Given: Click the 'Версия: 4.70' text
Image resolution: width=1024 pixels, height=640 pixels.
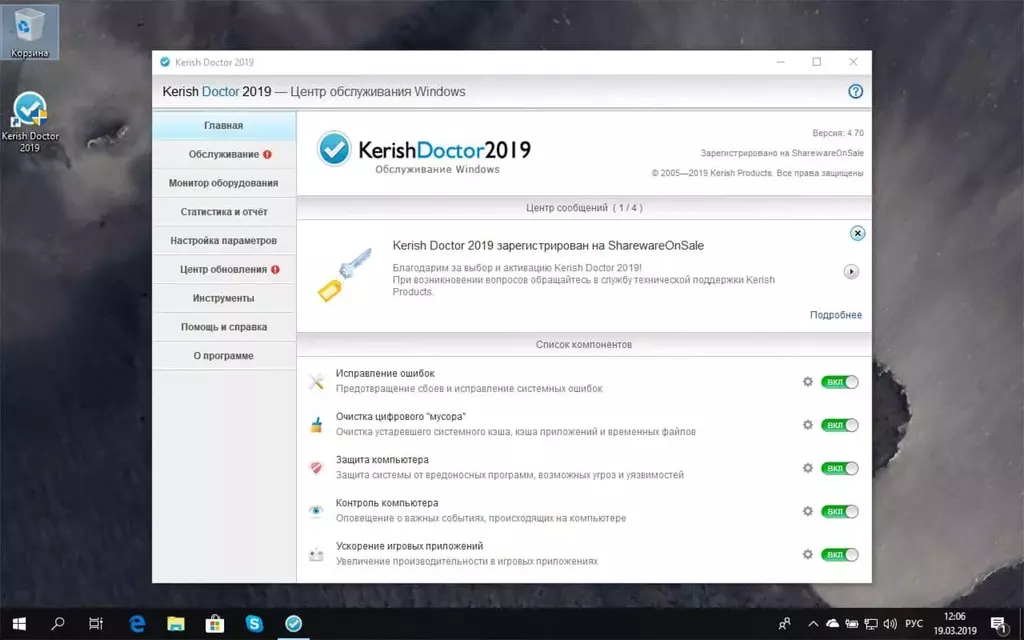Looking at the screenshot, I should point(838,133).
